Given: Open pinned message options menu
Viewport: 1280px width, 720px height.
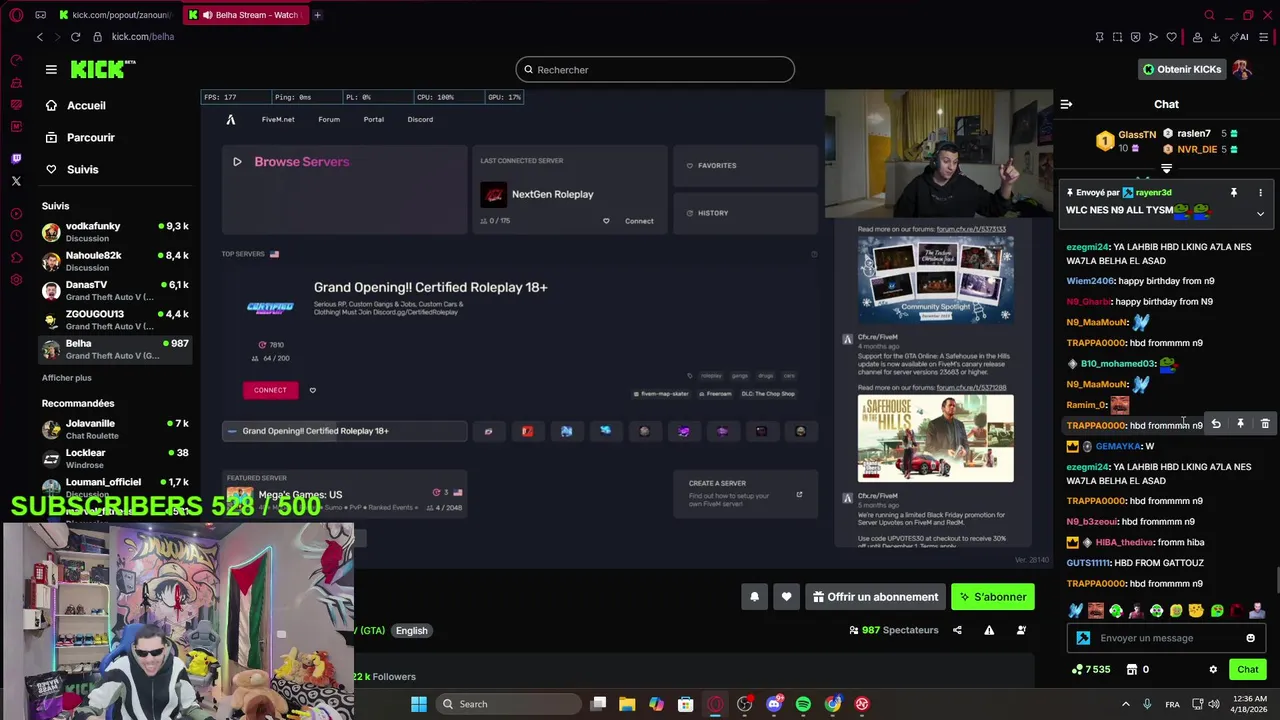Looking at the screenshot, I should pyautogui.click(x=1260, y=192).
